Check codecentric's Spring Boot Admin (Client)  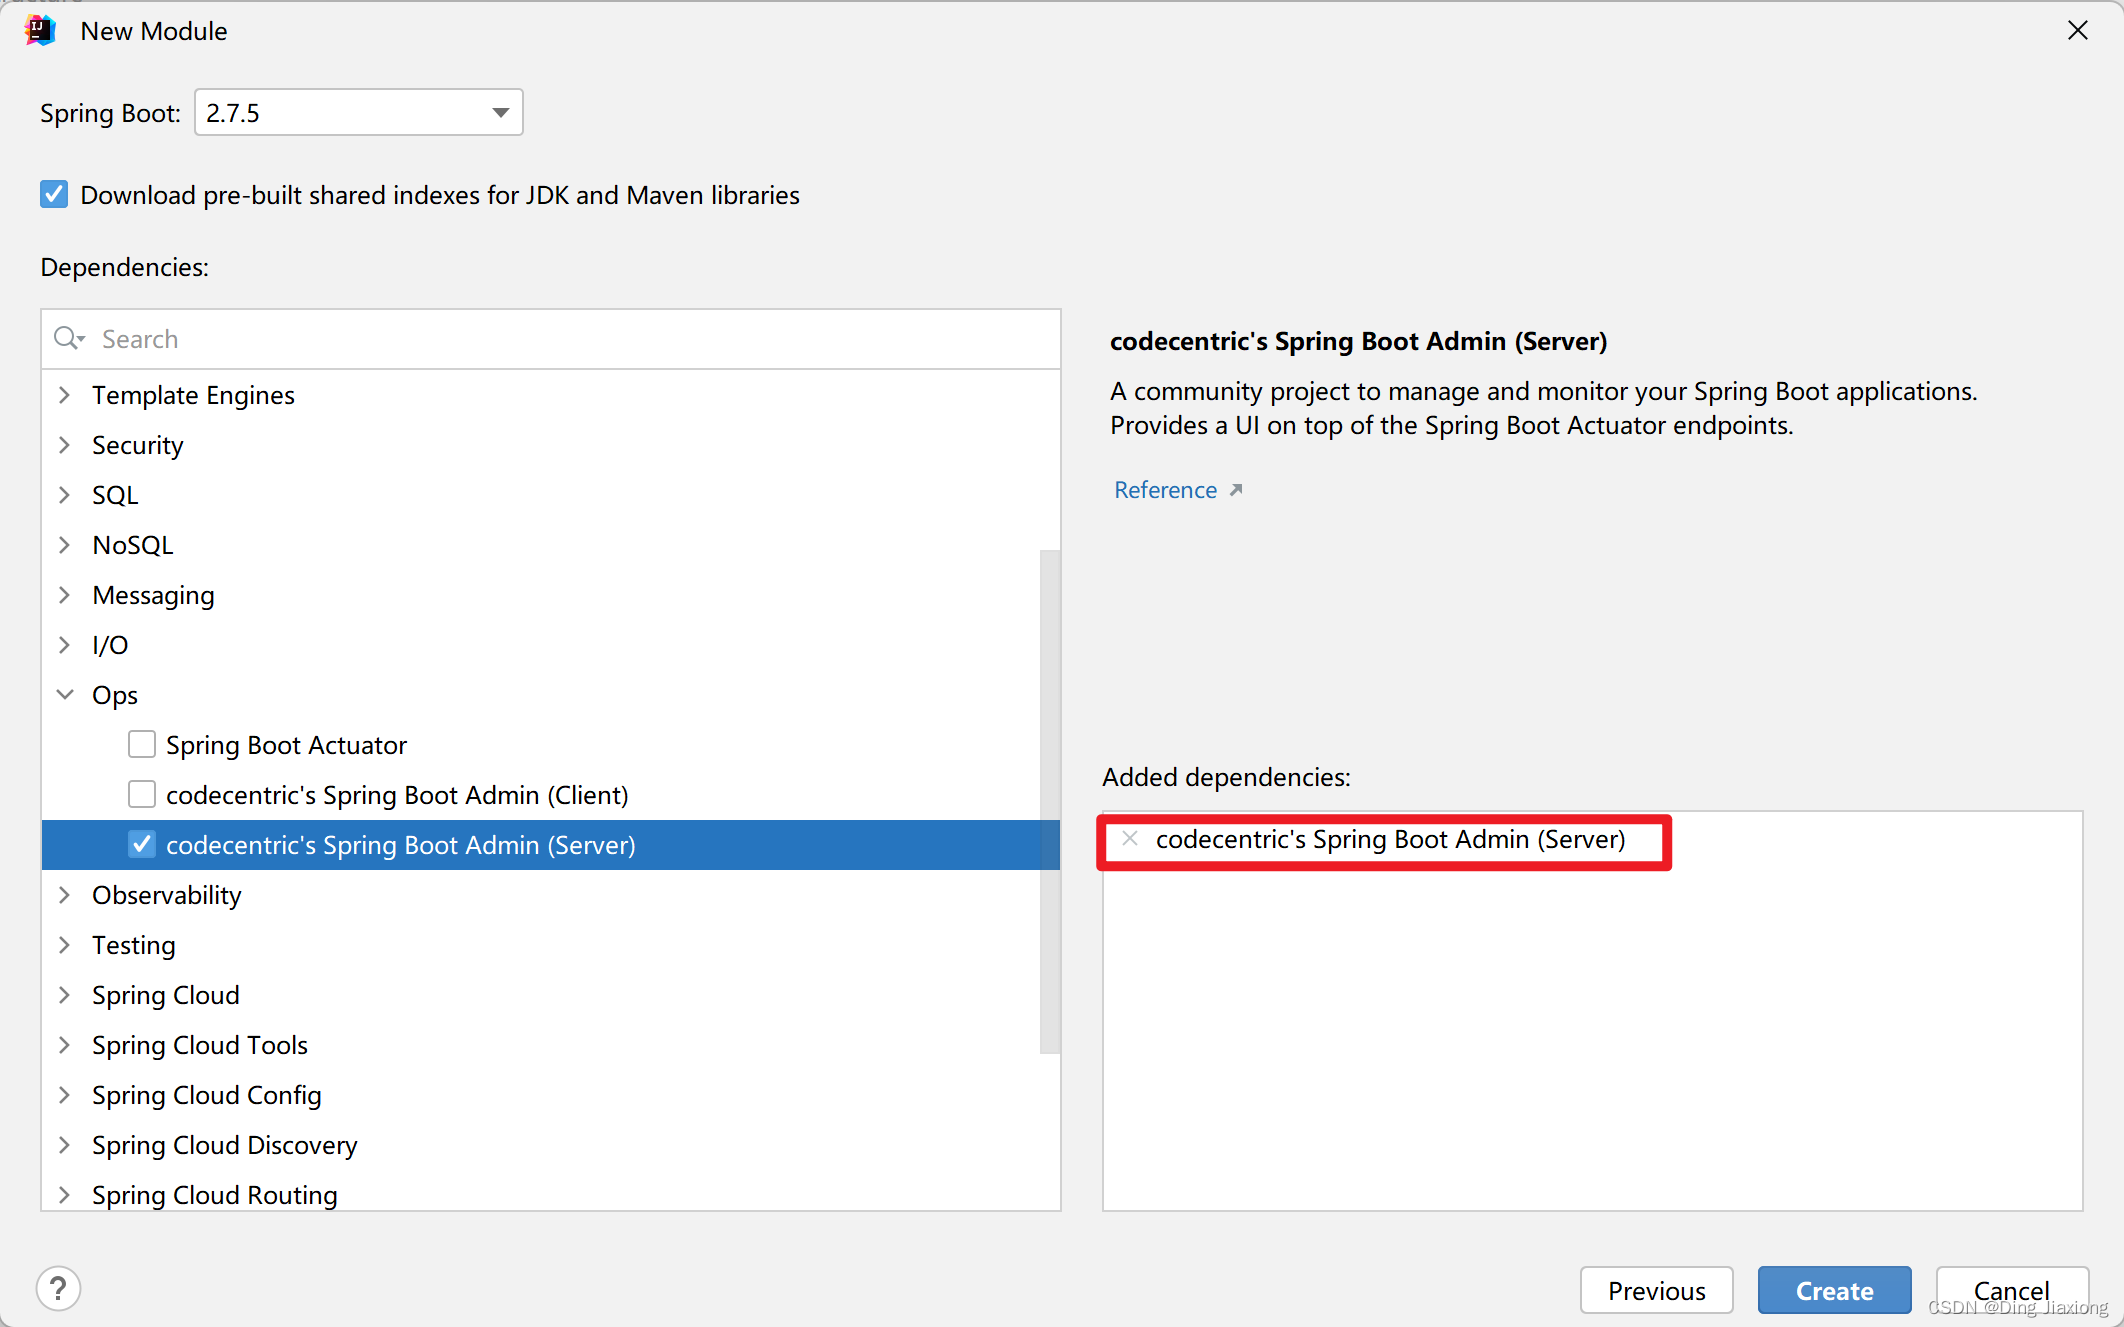point(142,794)
